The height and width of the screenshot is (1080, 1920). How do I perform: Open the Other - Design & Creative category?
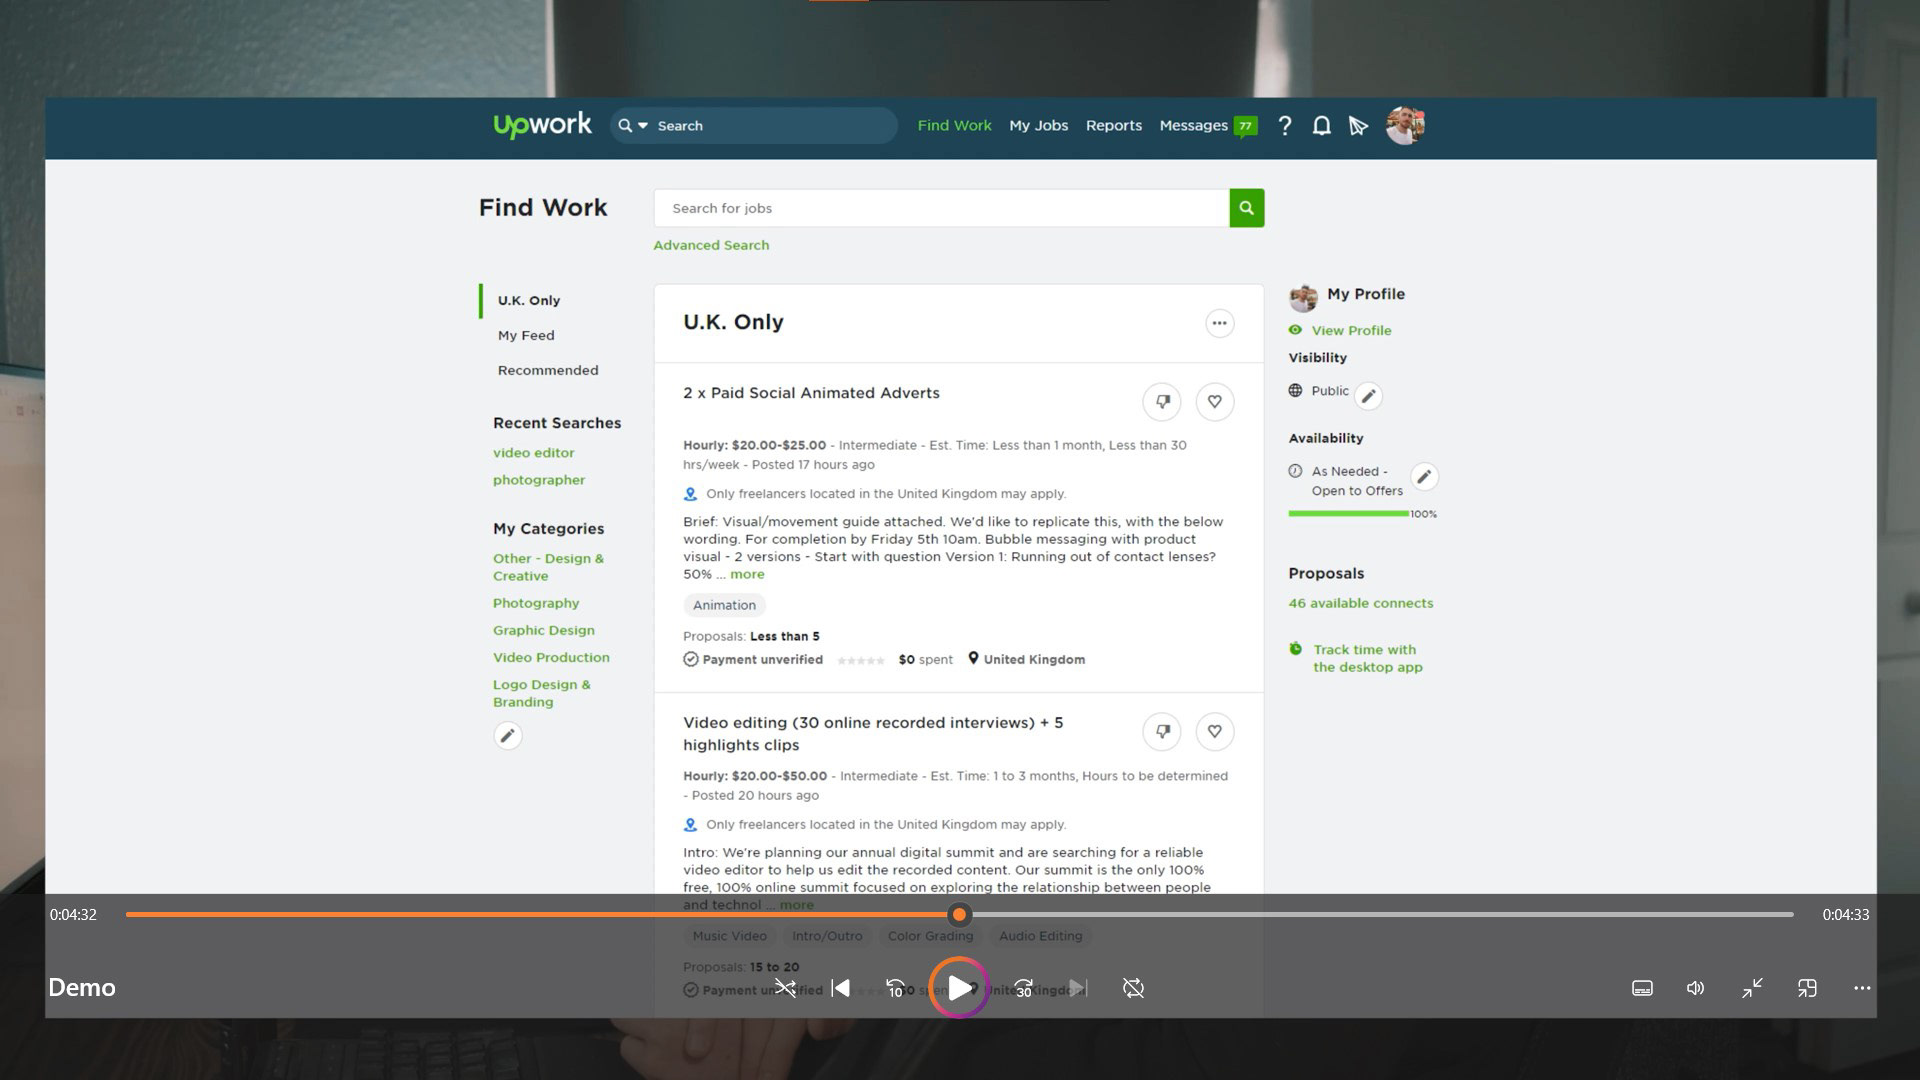pos(548,567)
